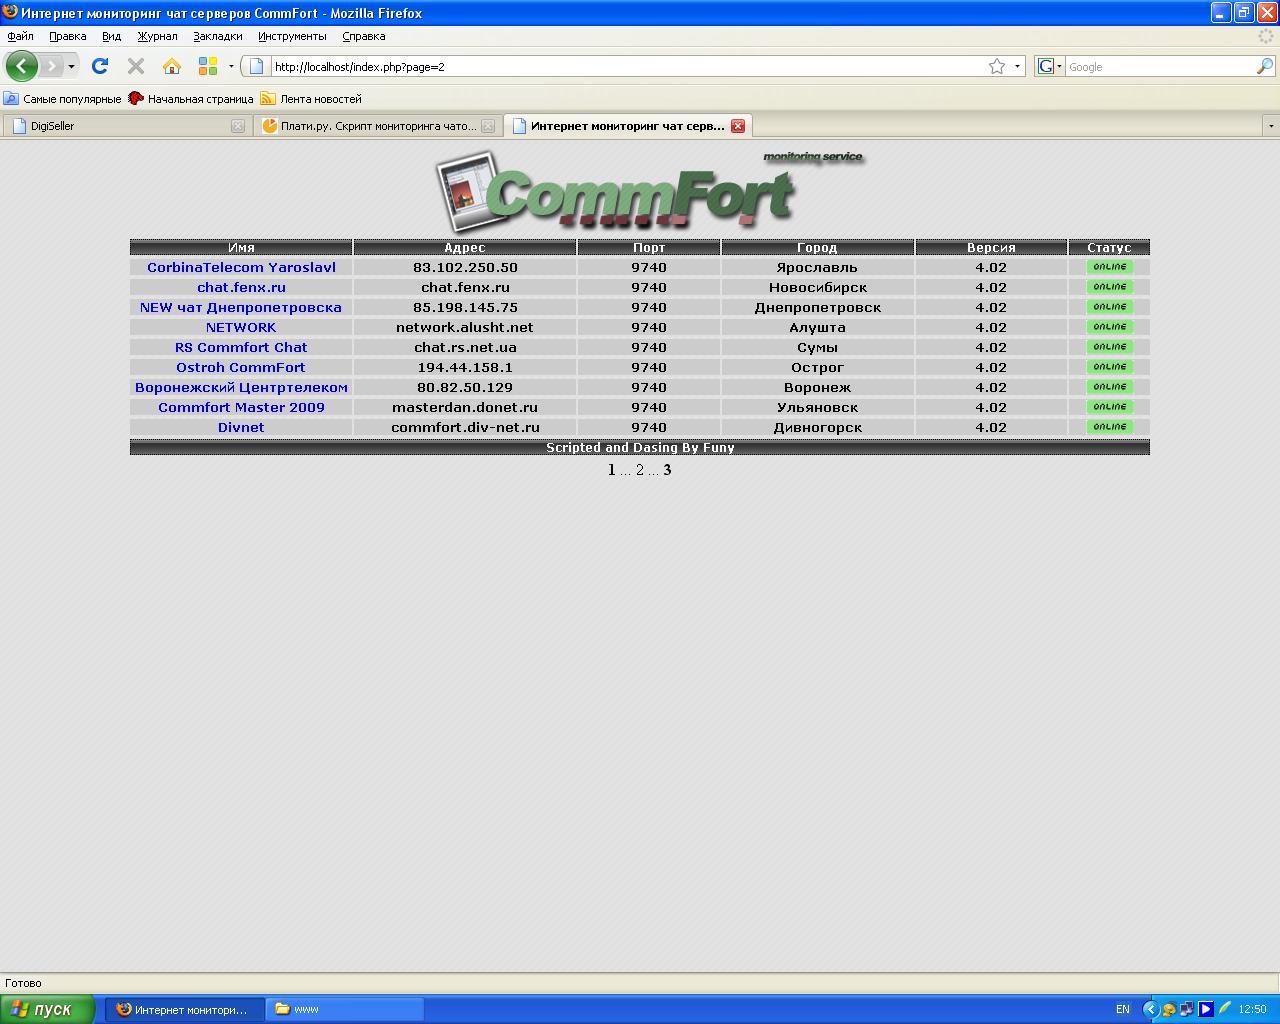The image size is (1280, 1024).
Task: Open chat.fenx.ru server name link
Action: point(241,287)
